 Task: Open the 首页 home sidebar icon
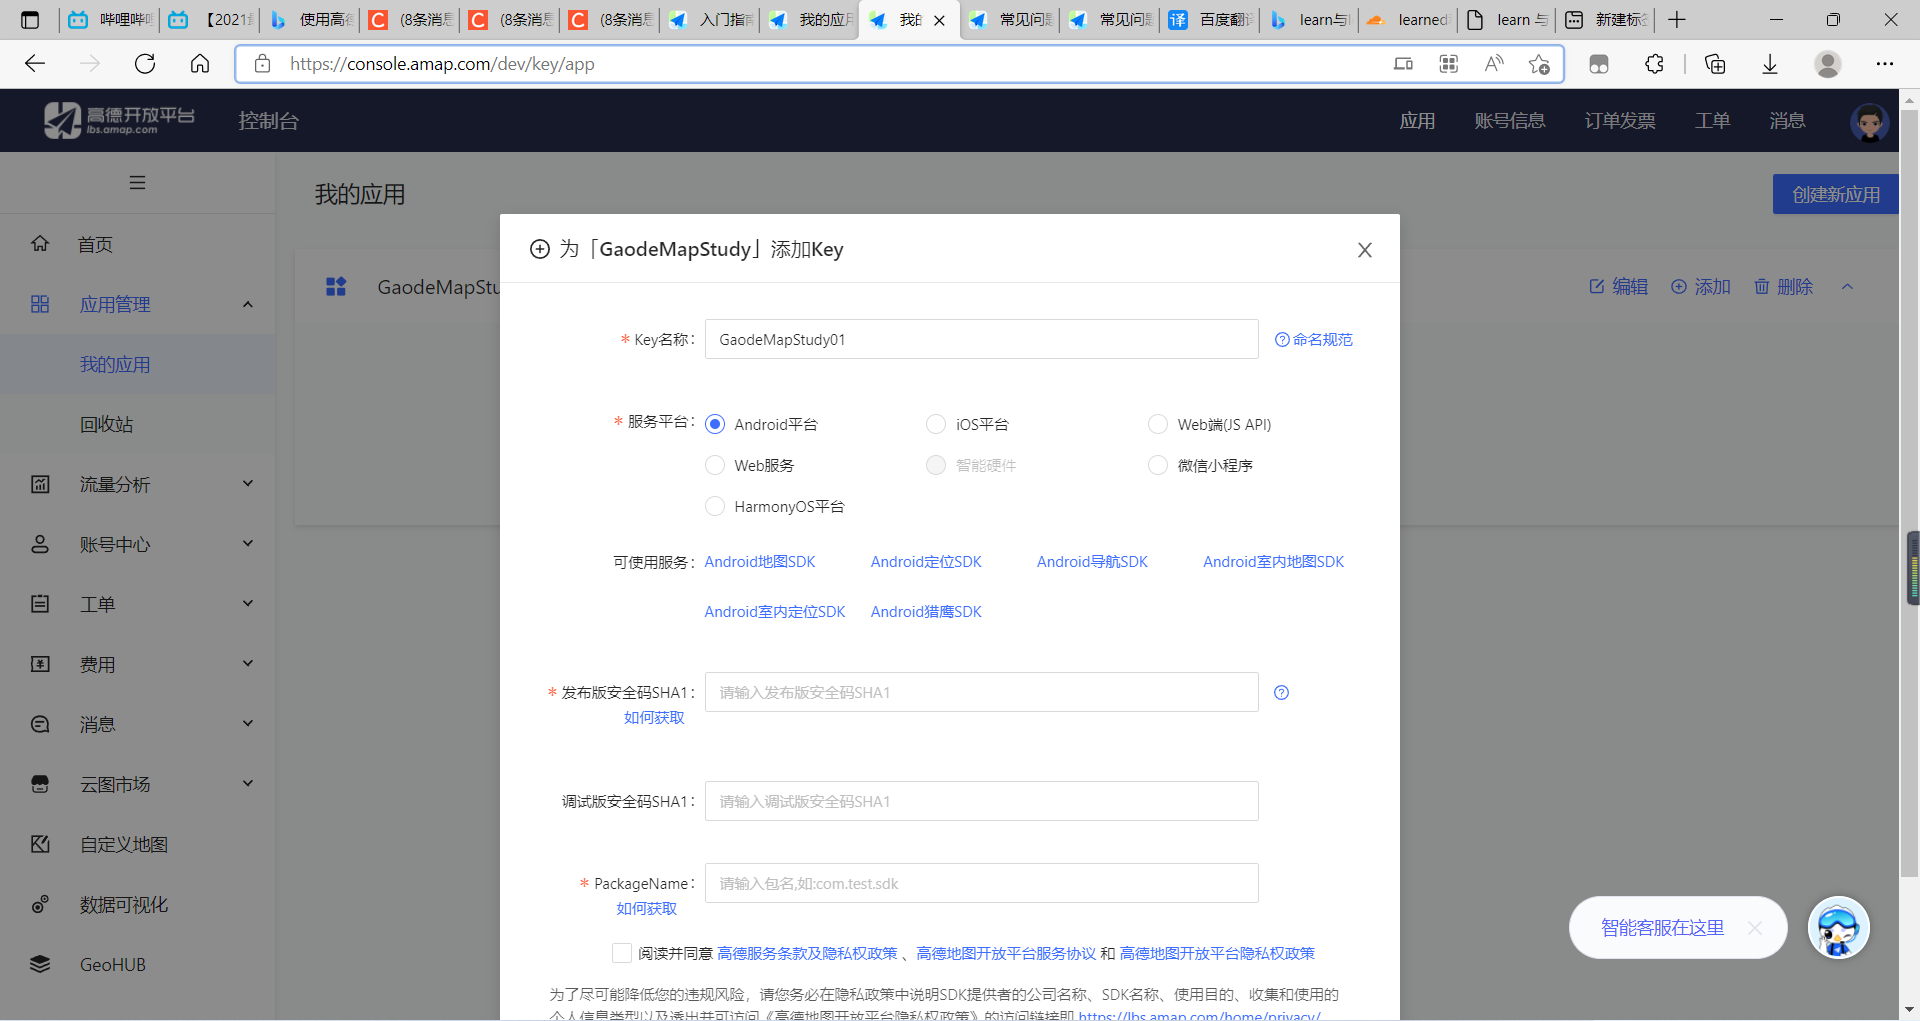40,243
